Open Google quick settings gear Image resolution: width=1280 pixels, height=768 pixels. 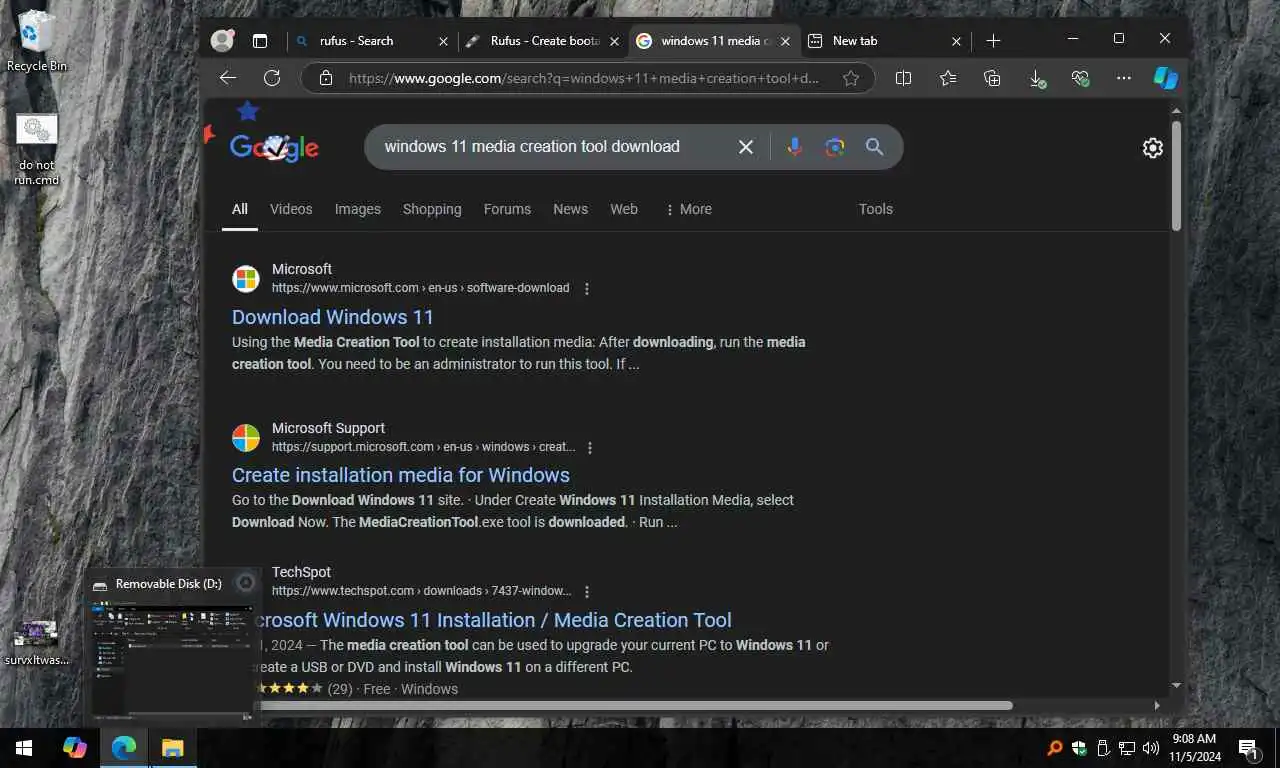tap(1153, 148)
